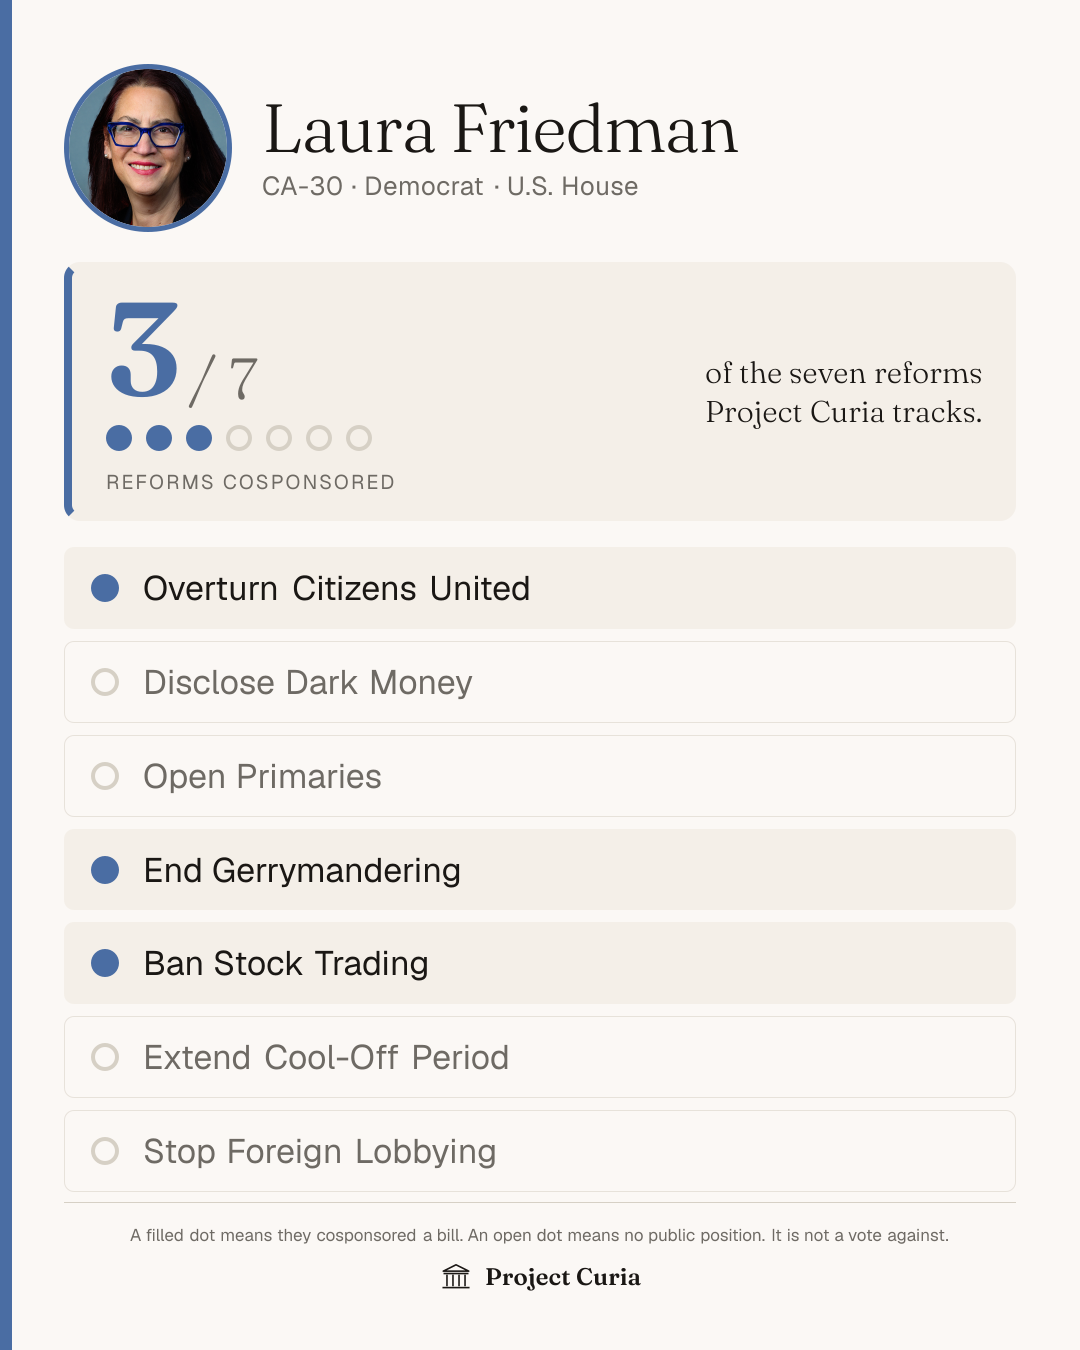The height and width of the screenshot is (1350, 1080).
Task: Open the Open Primaries reform item
Action: pos(540,776)
